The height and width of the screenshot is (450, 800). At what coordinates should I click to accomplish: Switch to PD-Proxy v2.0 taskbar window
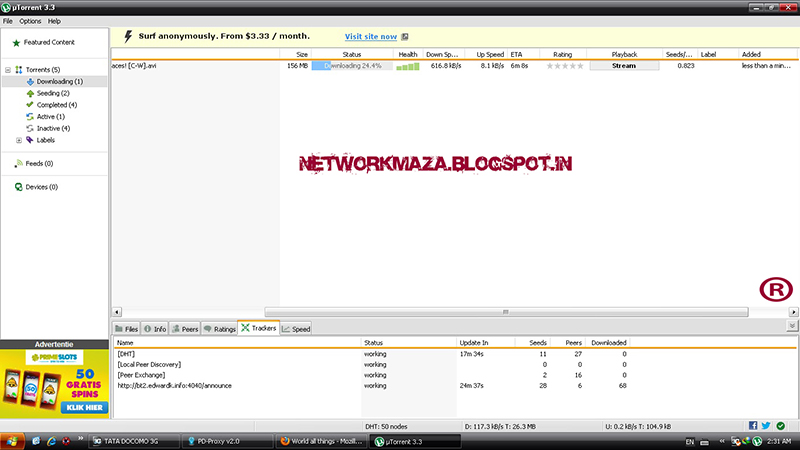click(x=228, y=441)
